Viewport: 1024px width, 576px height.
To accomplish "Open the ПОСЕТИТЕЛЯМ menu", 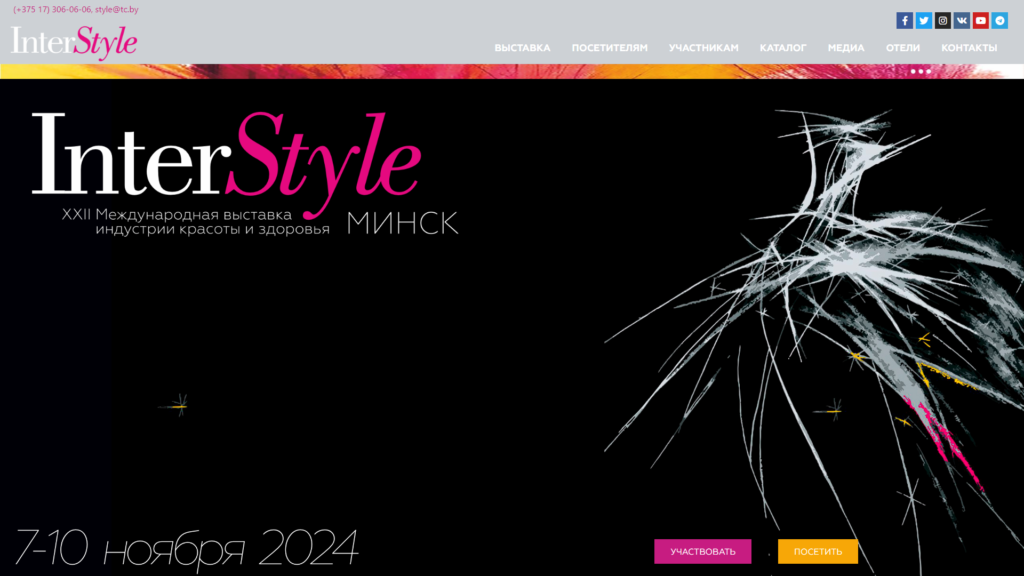I will click(x=609, y=48).
